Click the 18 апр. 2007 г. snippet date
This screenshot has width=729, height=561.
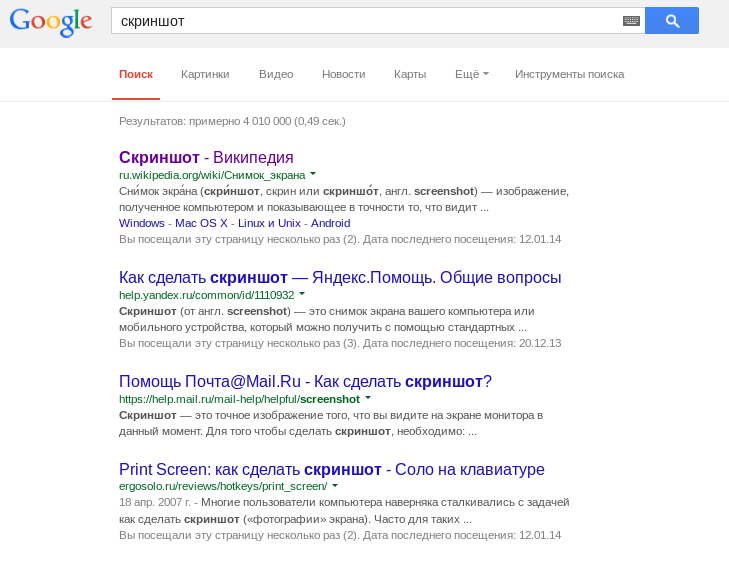coord(155,502)
